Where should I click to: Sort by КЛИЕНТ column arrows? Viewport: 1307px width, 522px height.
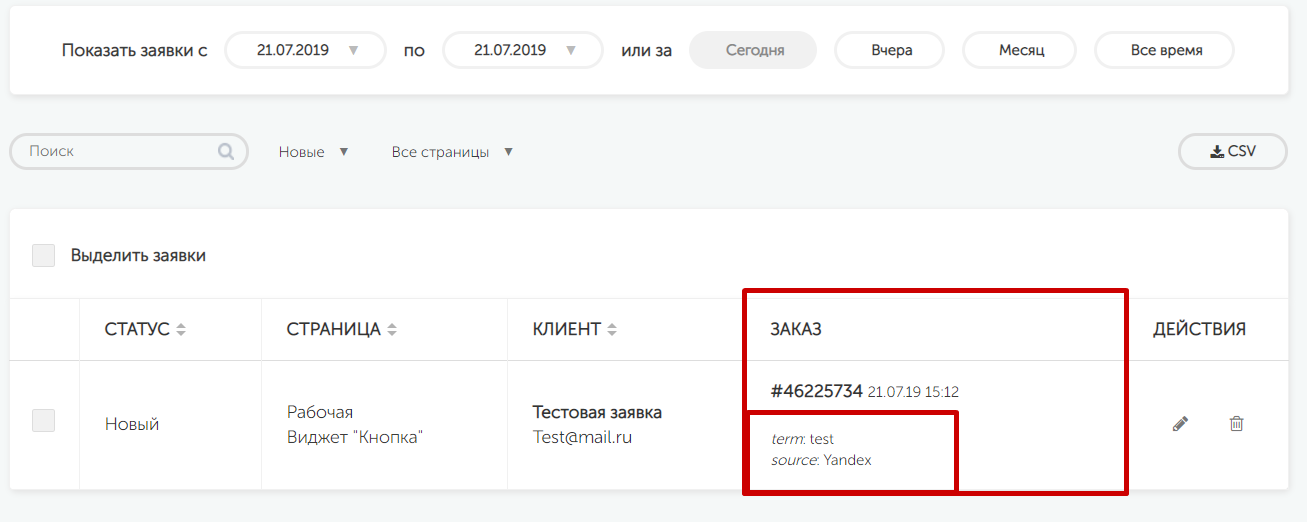click(612, 330)
